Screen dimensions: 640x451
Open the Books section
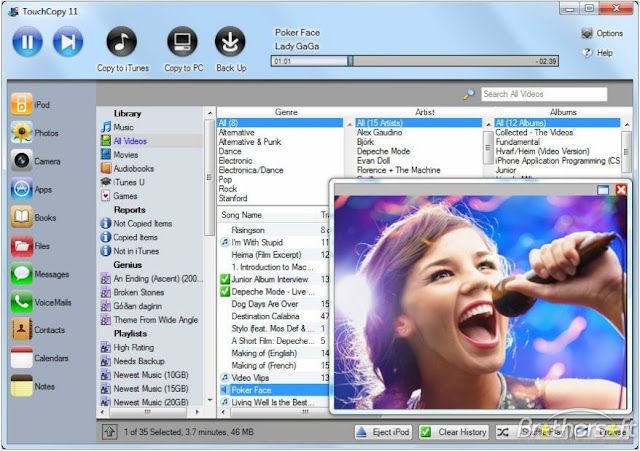point(33,217)
